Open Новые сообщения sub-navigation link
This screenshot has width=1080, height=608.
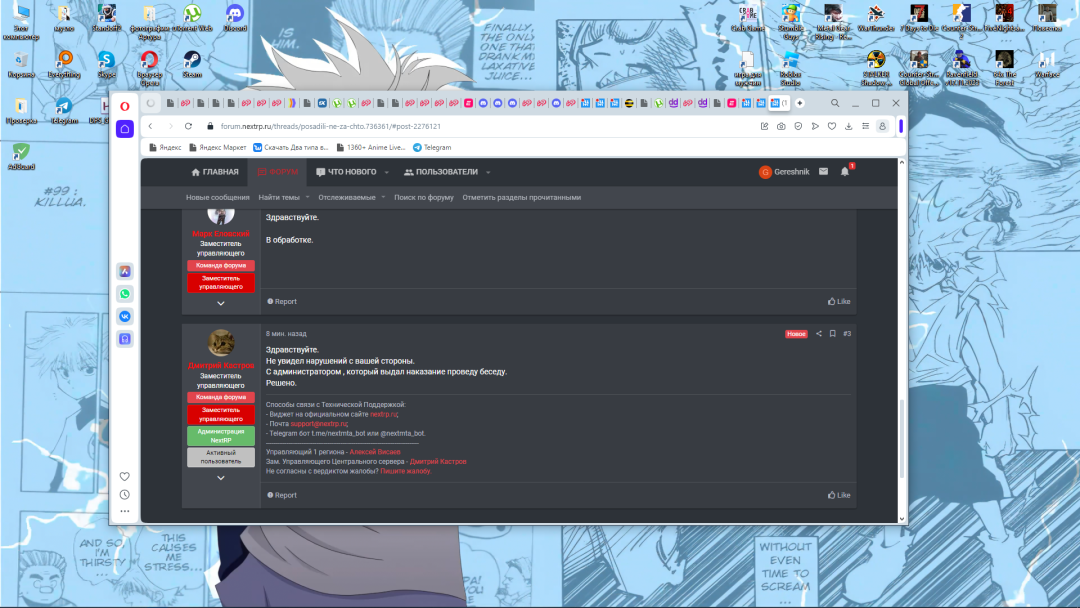click(218, 198)
